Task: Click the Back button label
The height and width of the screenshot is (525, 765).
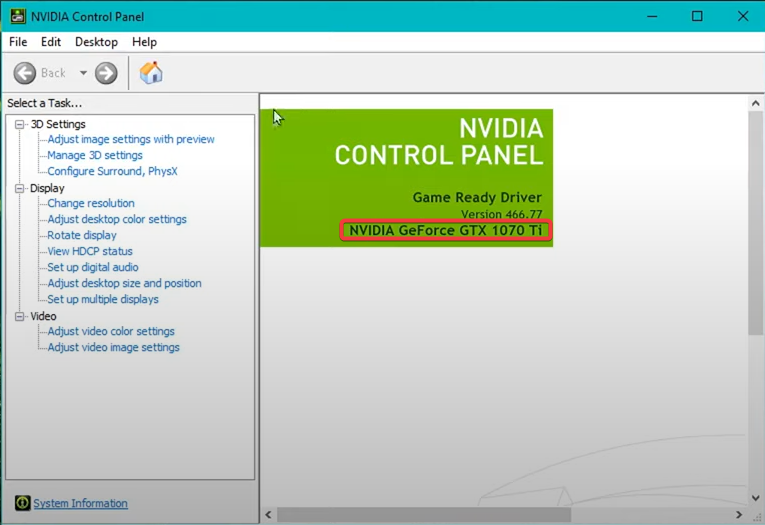Action: (x=53, y=73)
